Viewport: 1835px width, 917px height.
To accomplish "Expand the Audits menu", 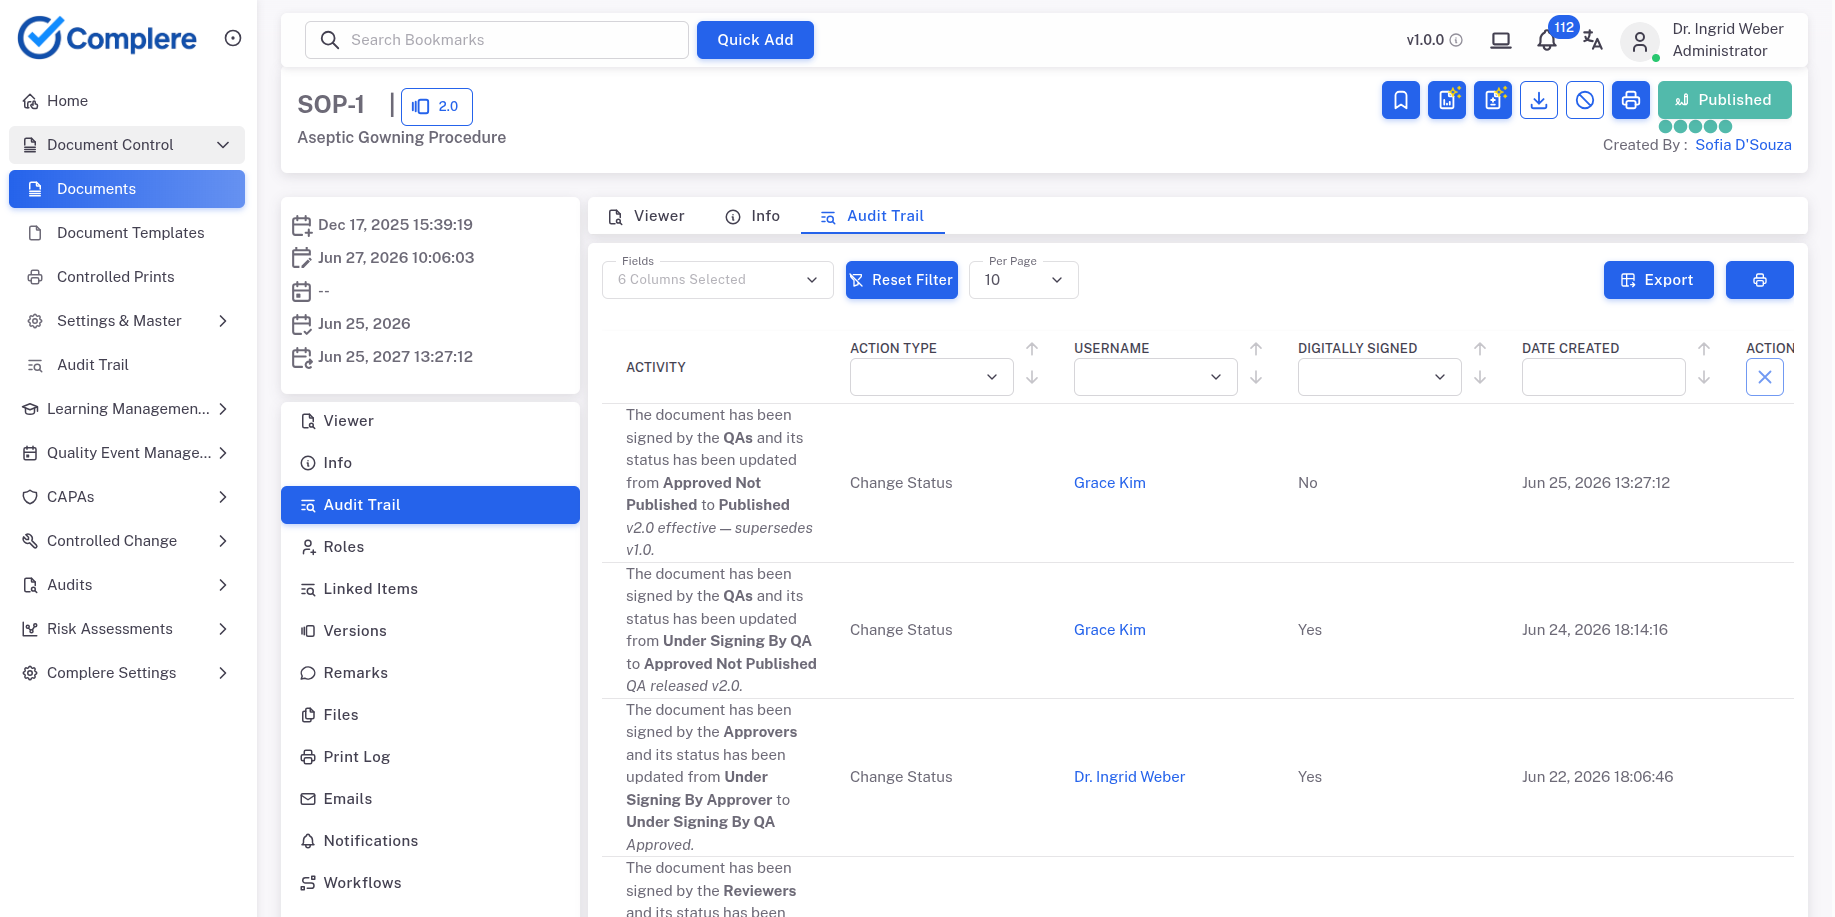I will point(127,585).
